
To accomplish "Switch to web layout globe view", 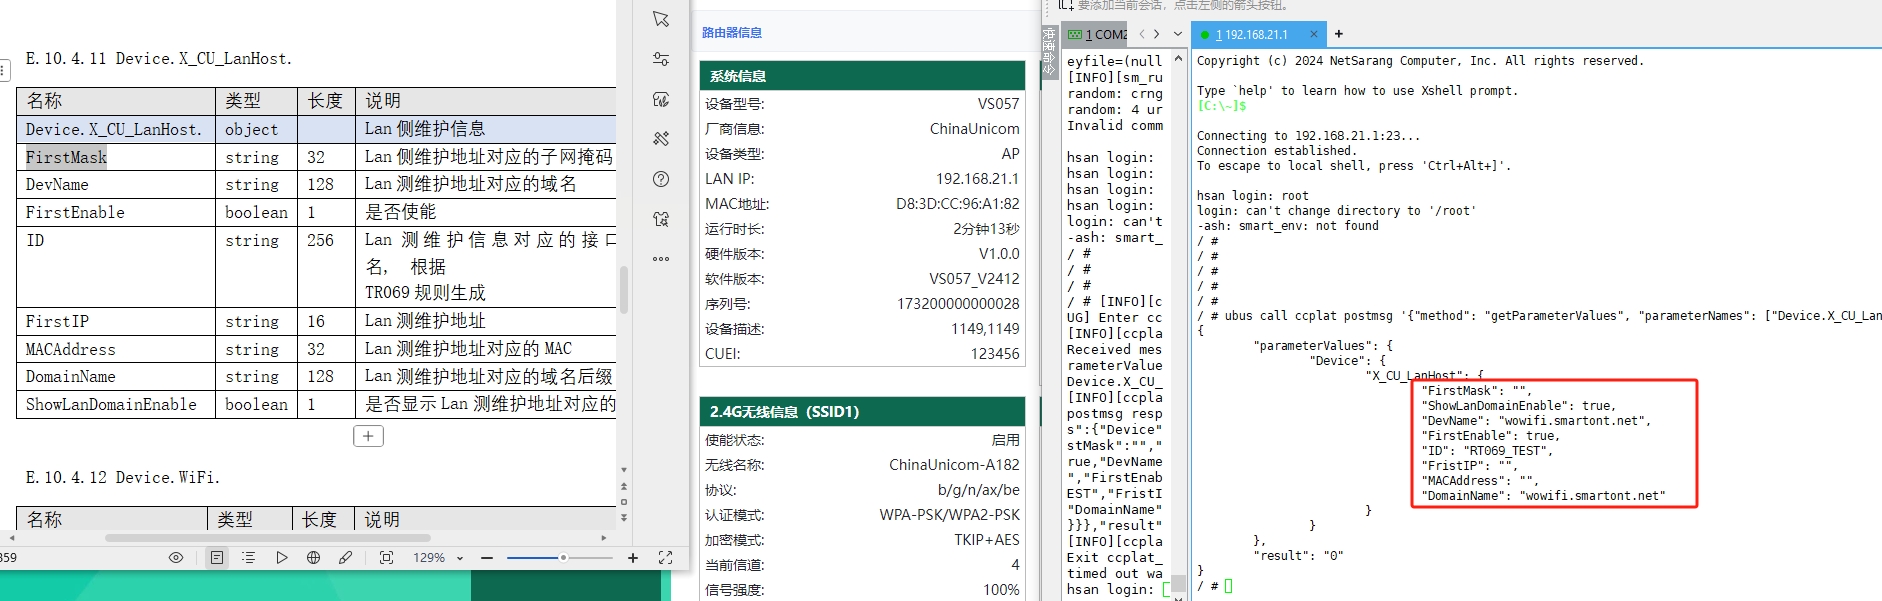I will (314, 558).
